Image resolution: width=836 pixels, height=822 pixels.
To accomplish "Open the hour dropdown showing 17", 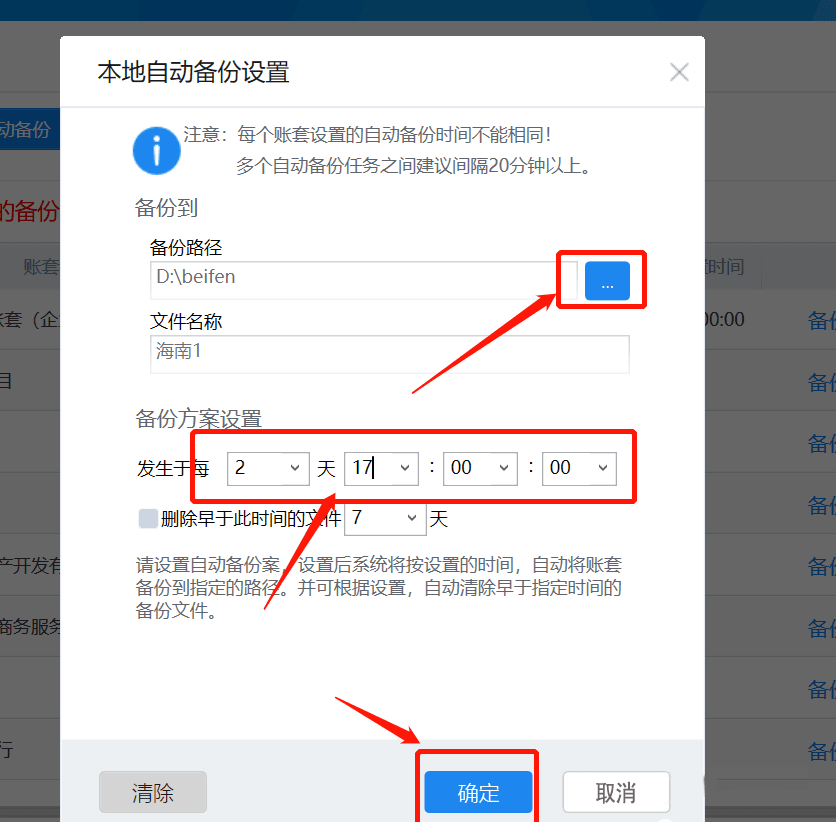I will click(x=404, y=467).
